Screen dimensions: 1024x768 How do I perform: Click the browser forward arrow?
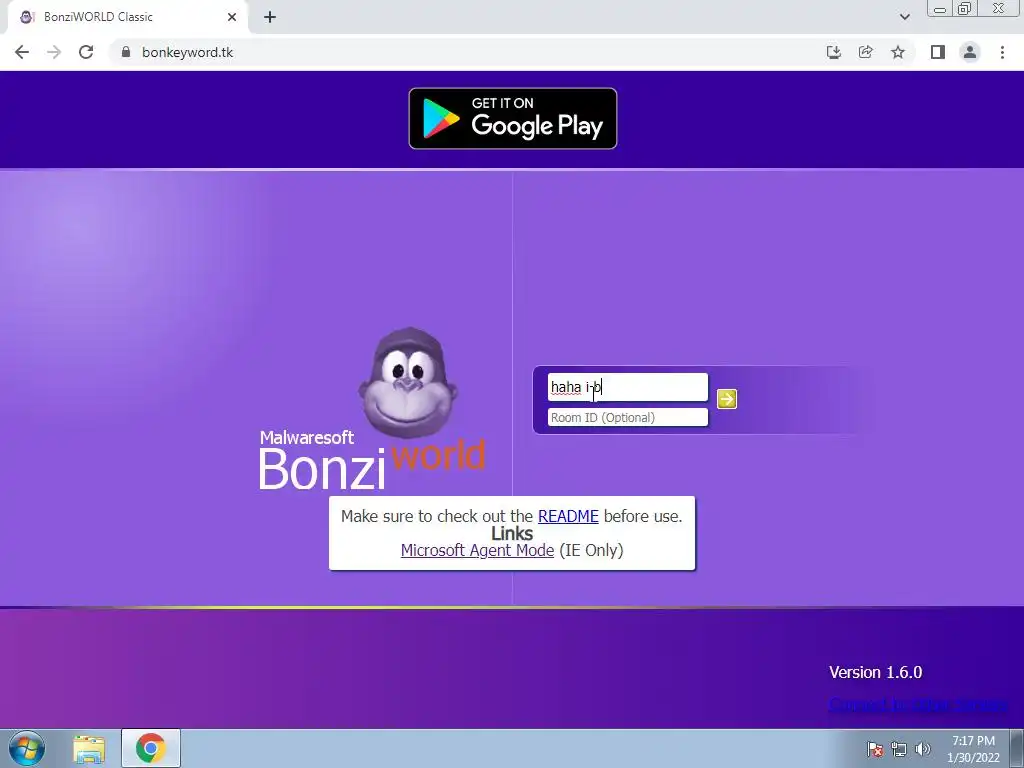click(x=54, y=52)
